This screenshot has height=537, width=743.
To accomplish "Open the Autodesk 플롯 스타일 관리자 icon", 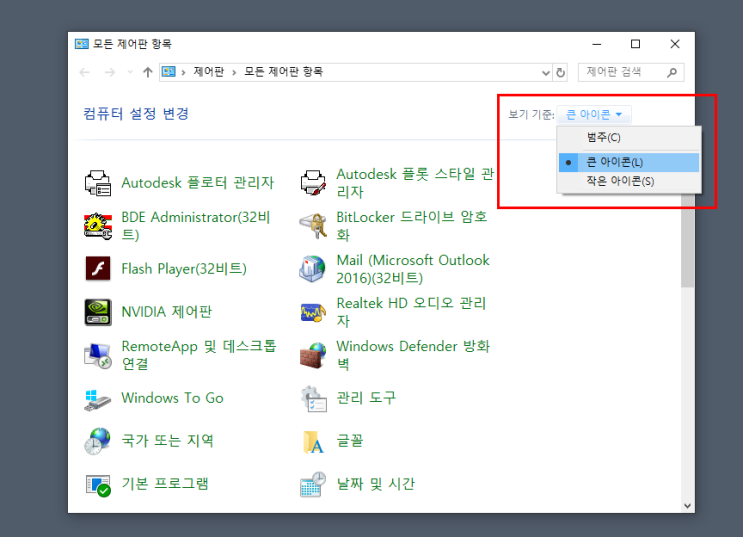I will 313,183.
